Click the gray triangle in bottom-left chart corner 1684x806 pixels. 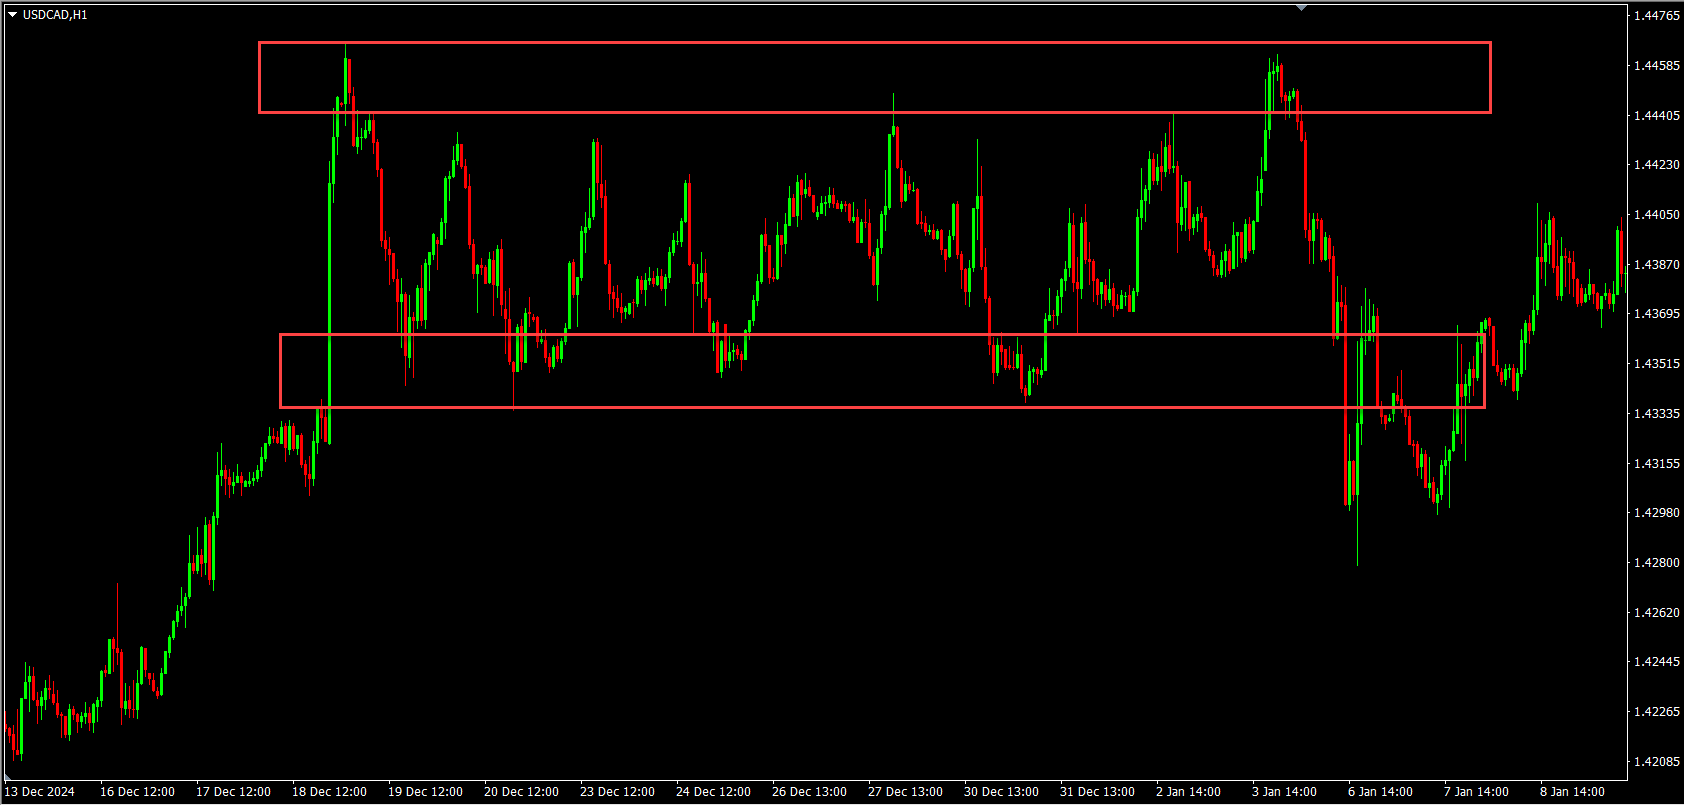click(9, 777)
